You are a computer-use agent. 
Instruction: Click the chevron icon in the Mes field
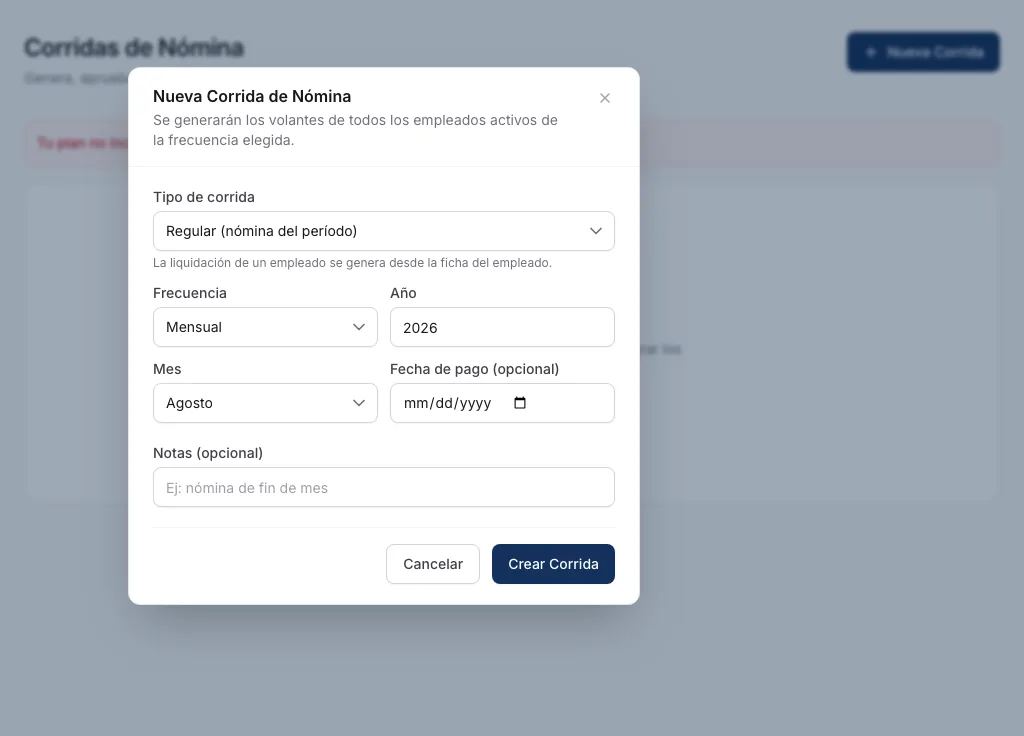pos(359,403)
